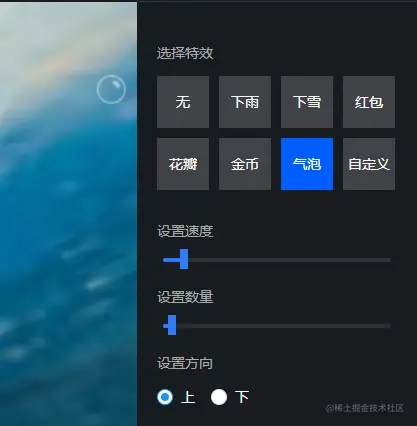Click the speed slider handle

[184, 259]
